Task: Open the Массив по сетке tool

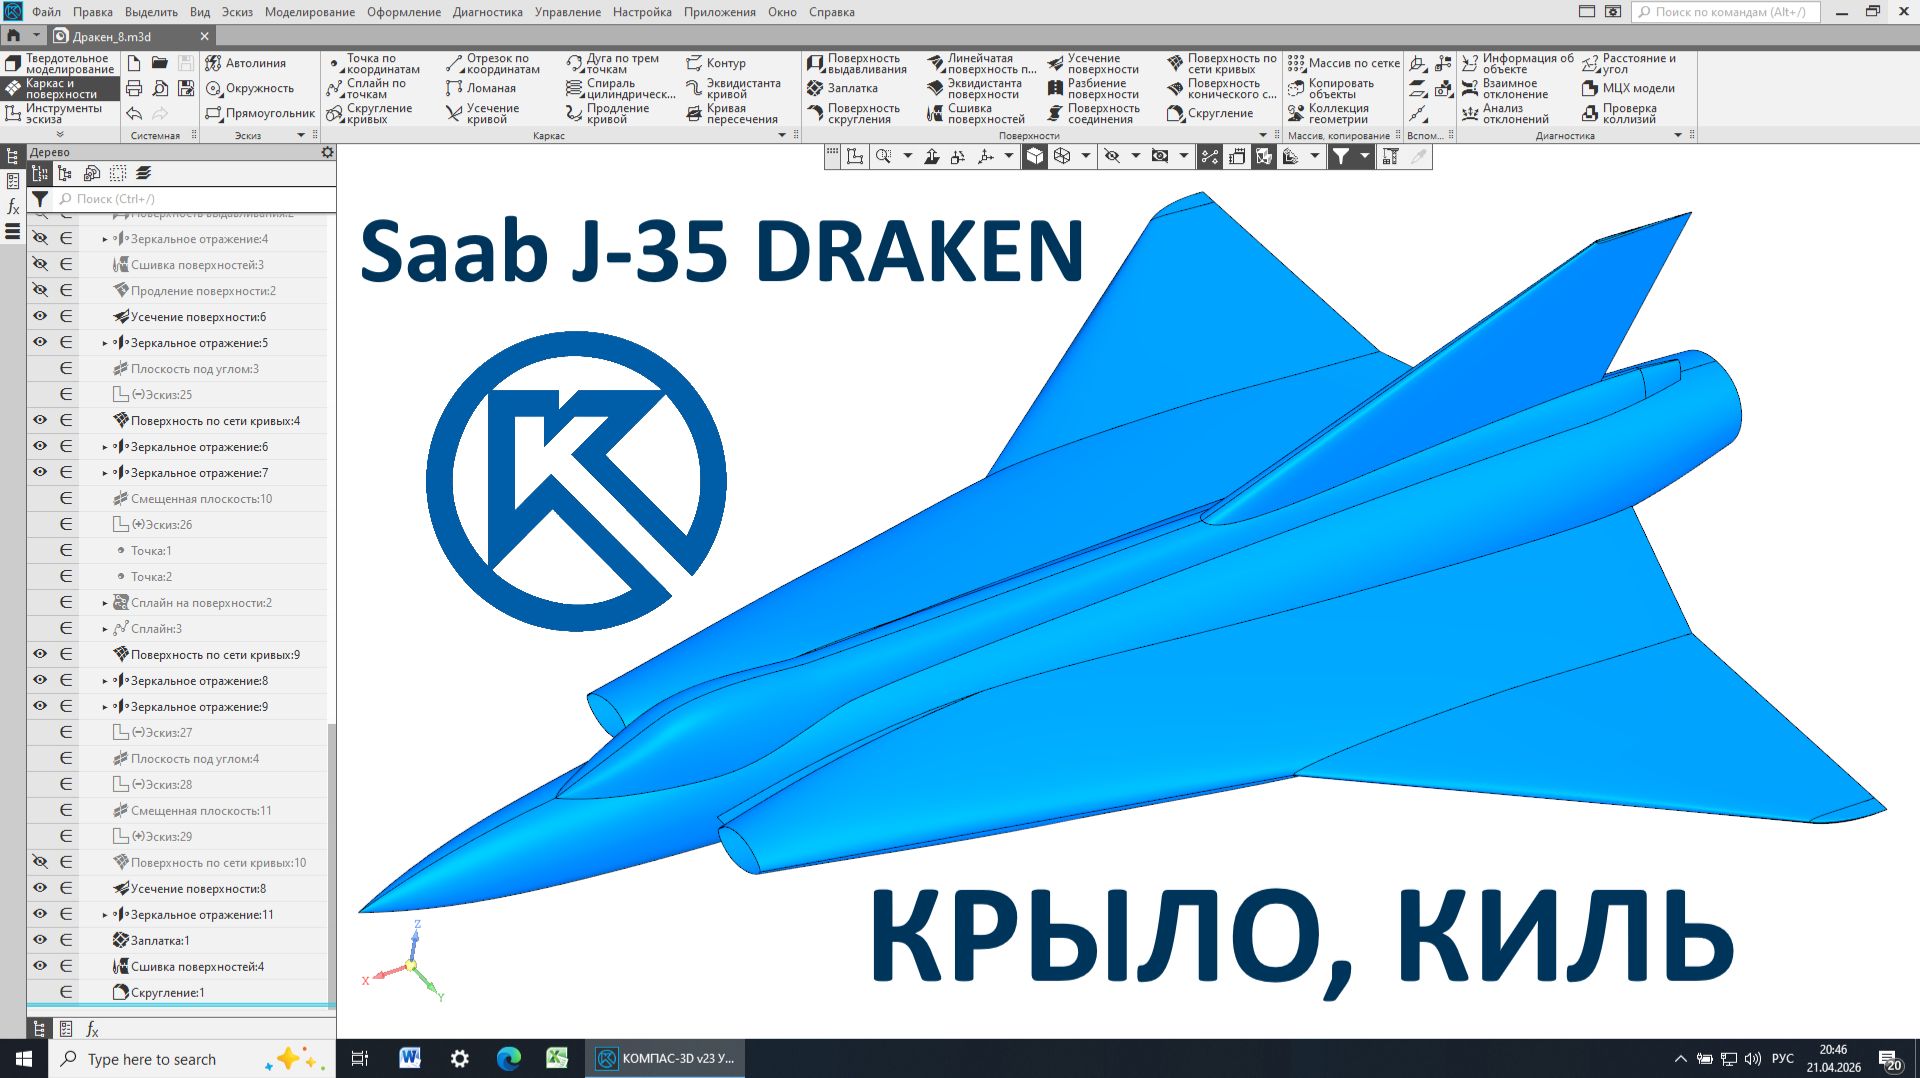Action: pyautogui.click(x=1345, y=62)
